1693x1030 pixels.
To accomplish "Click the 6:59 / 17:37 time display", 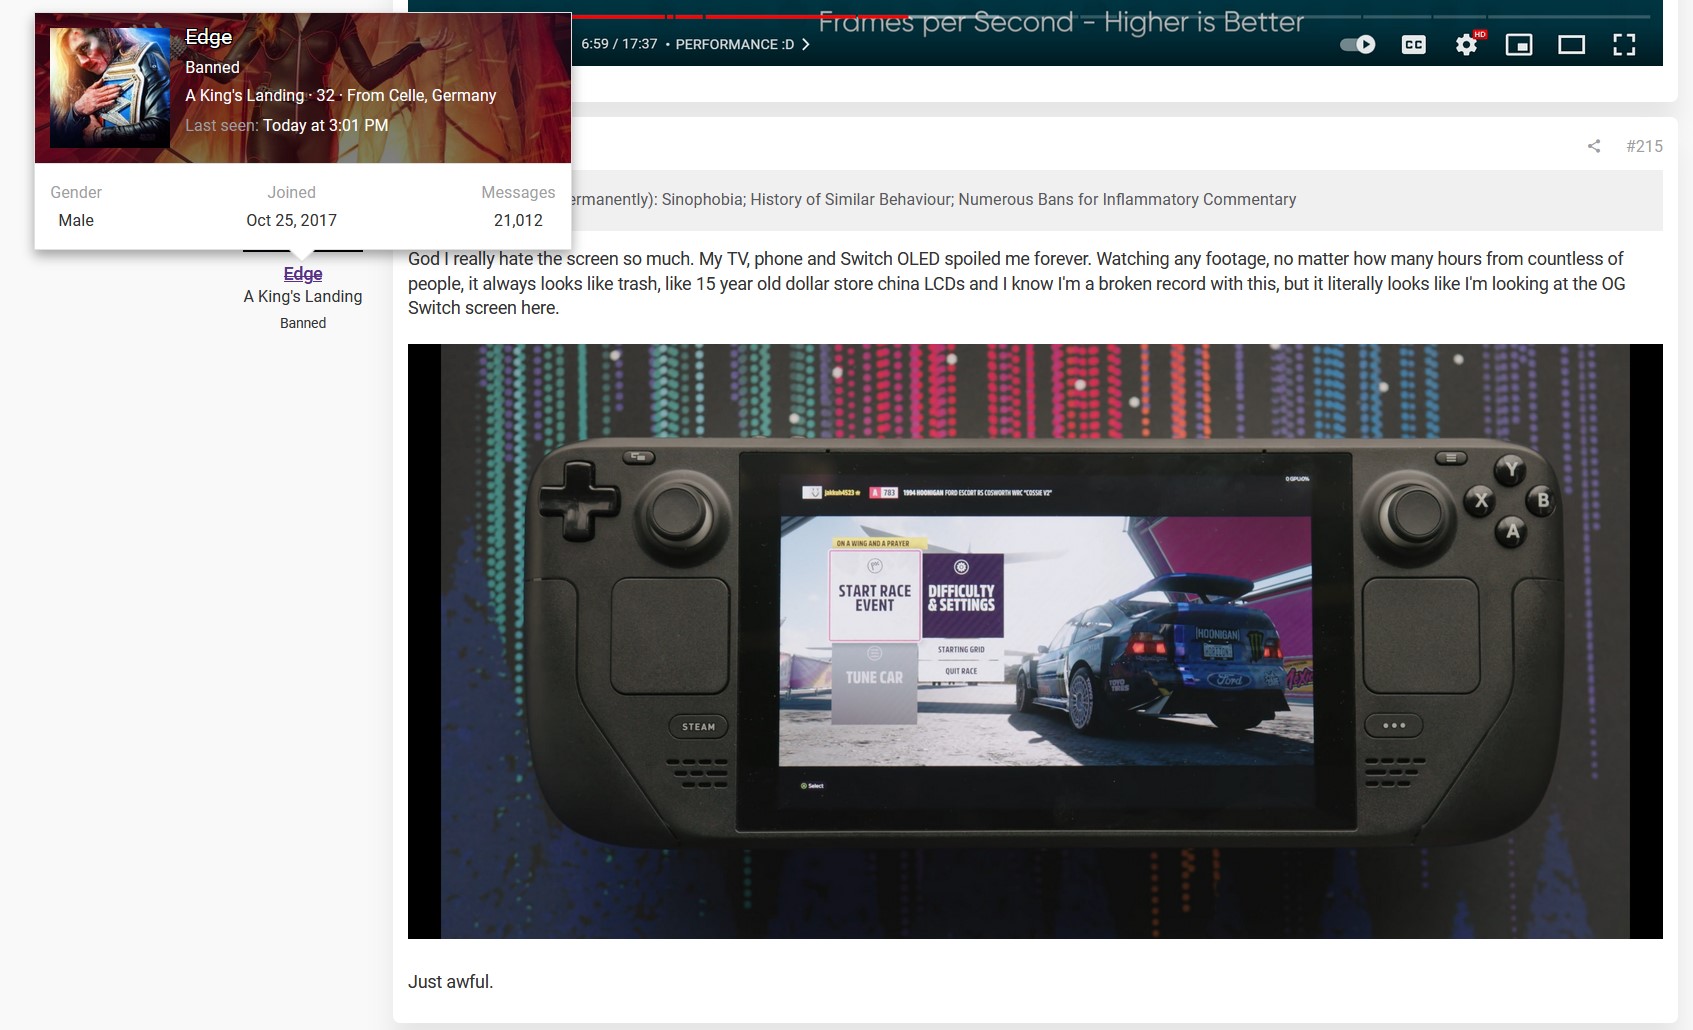I will pos(619,44).
